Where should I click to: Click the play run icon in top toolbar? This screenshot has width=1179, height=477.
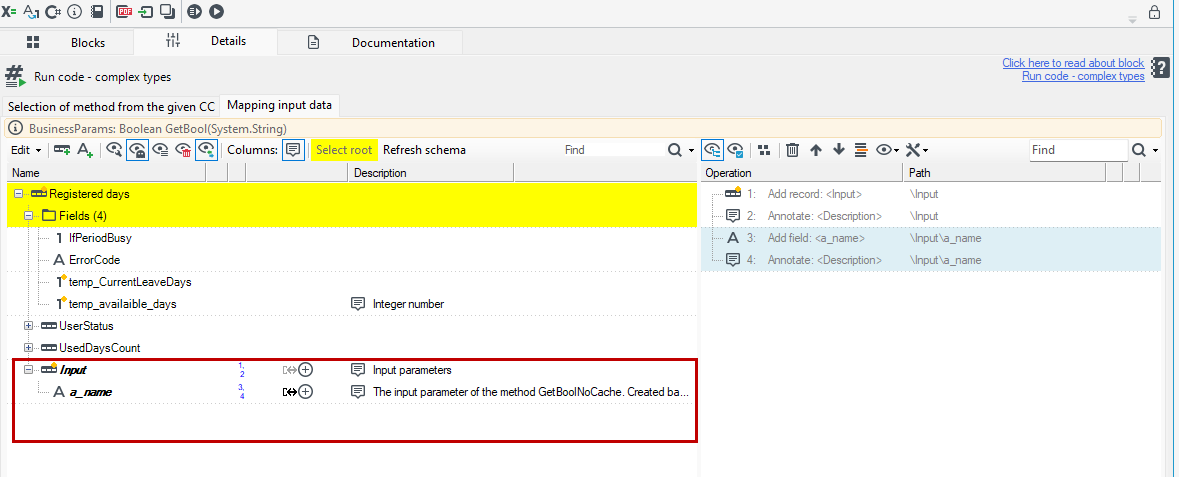[217, 11]
